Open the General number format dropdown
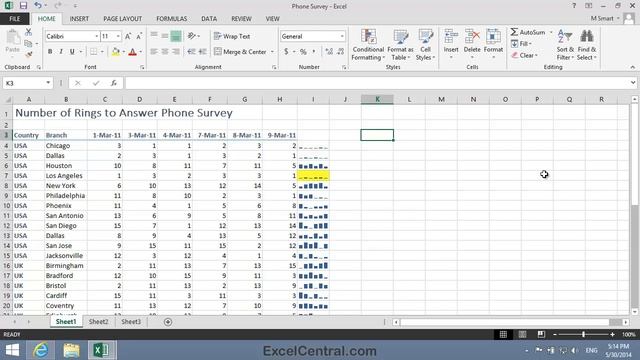Image resolution: width=640 pixels, height=360 pixels. point(342,36)
